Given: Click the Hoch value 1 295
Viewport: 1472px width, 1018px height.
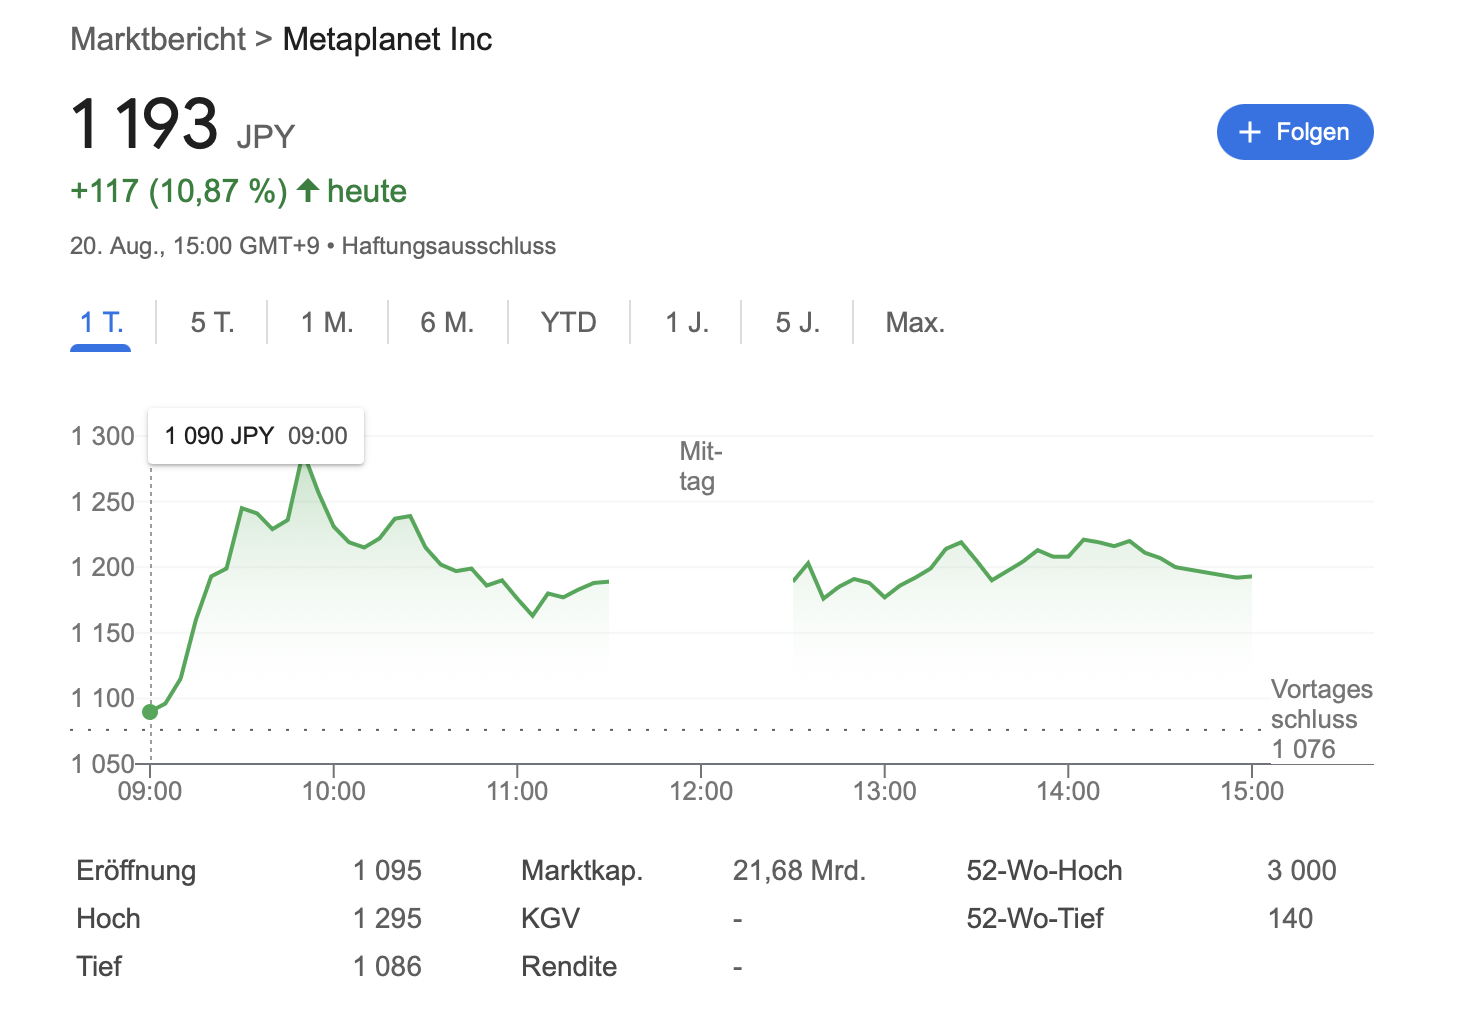Looking at the screenshot, I should click(x=387, y=918).
